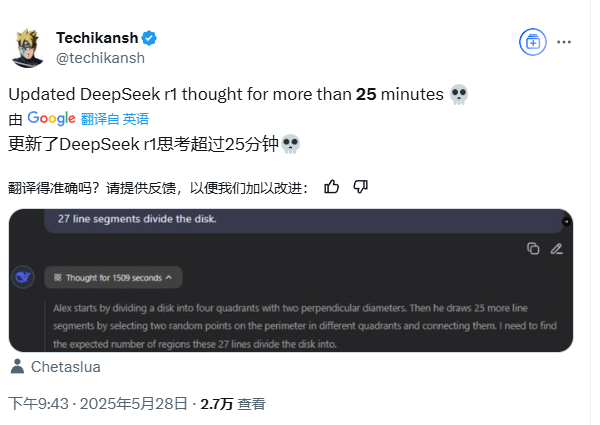Click the edit pencil icon in chat screenshot

(556, 248)
